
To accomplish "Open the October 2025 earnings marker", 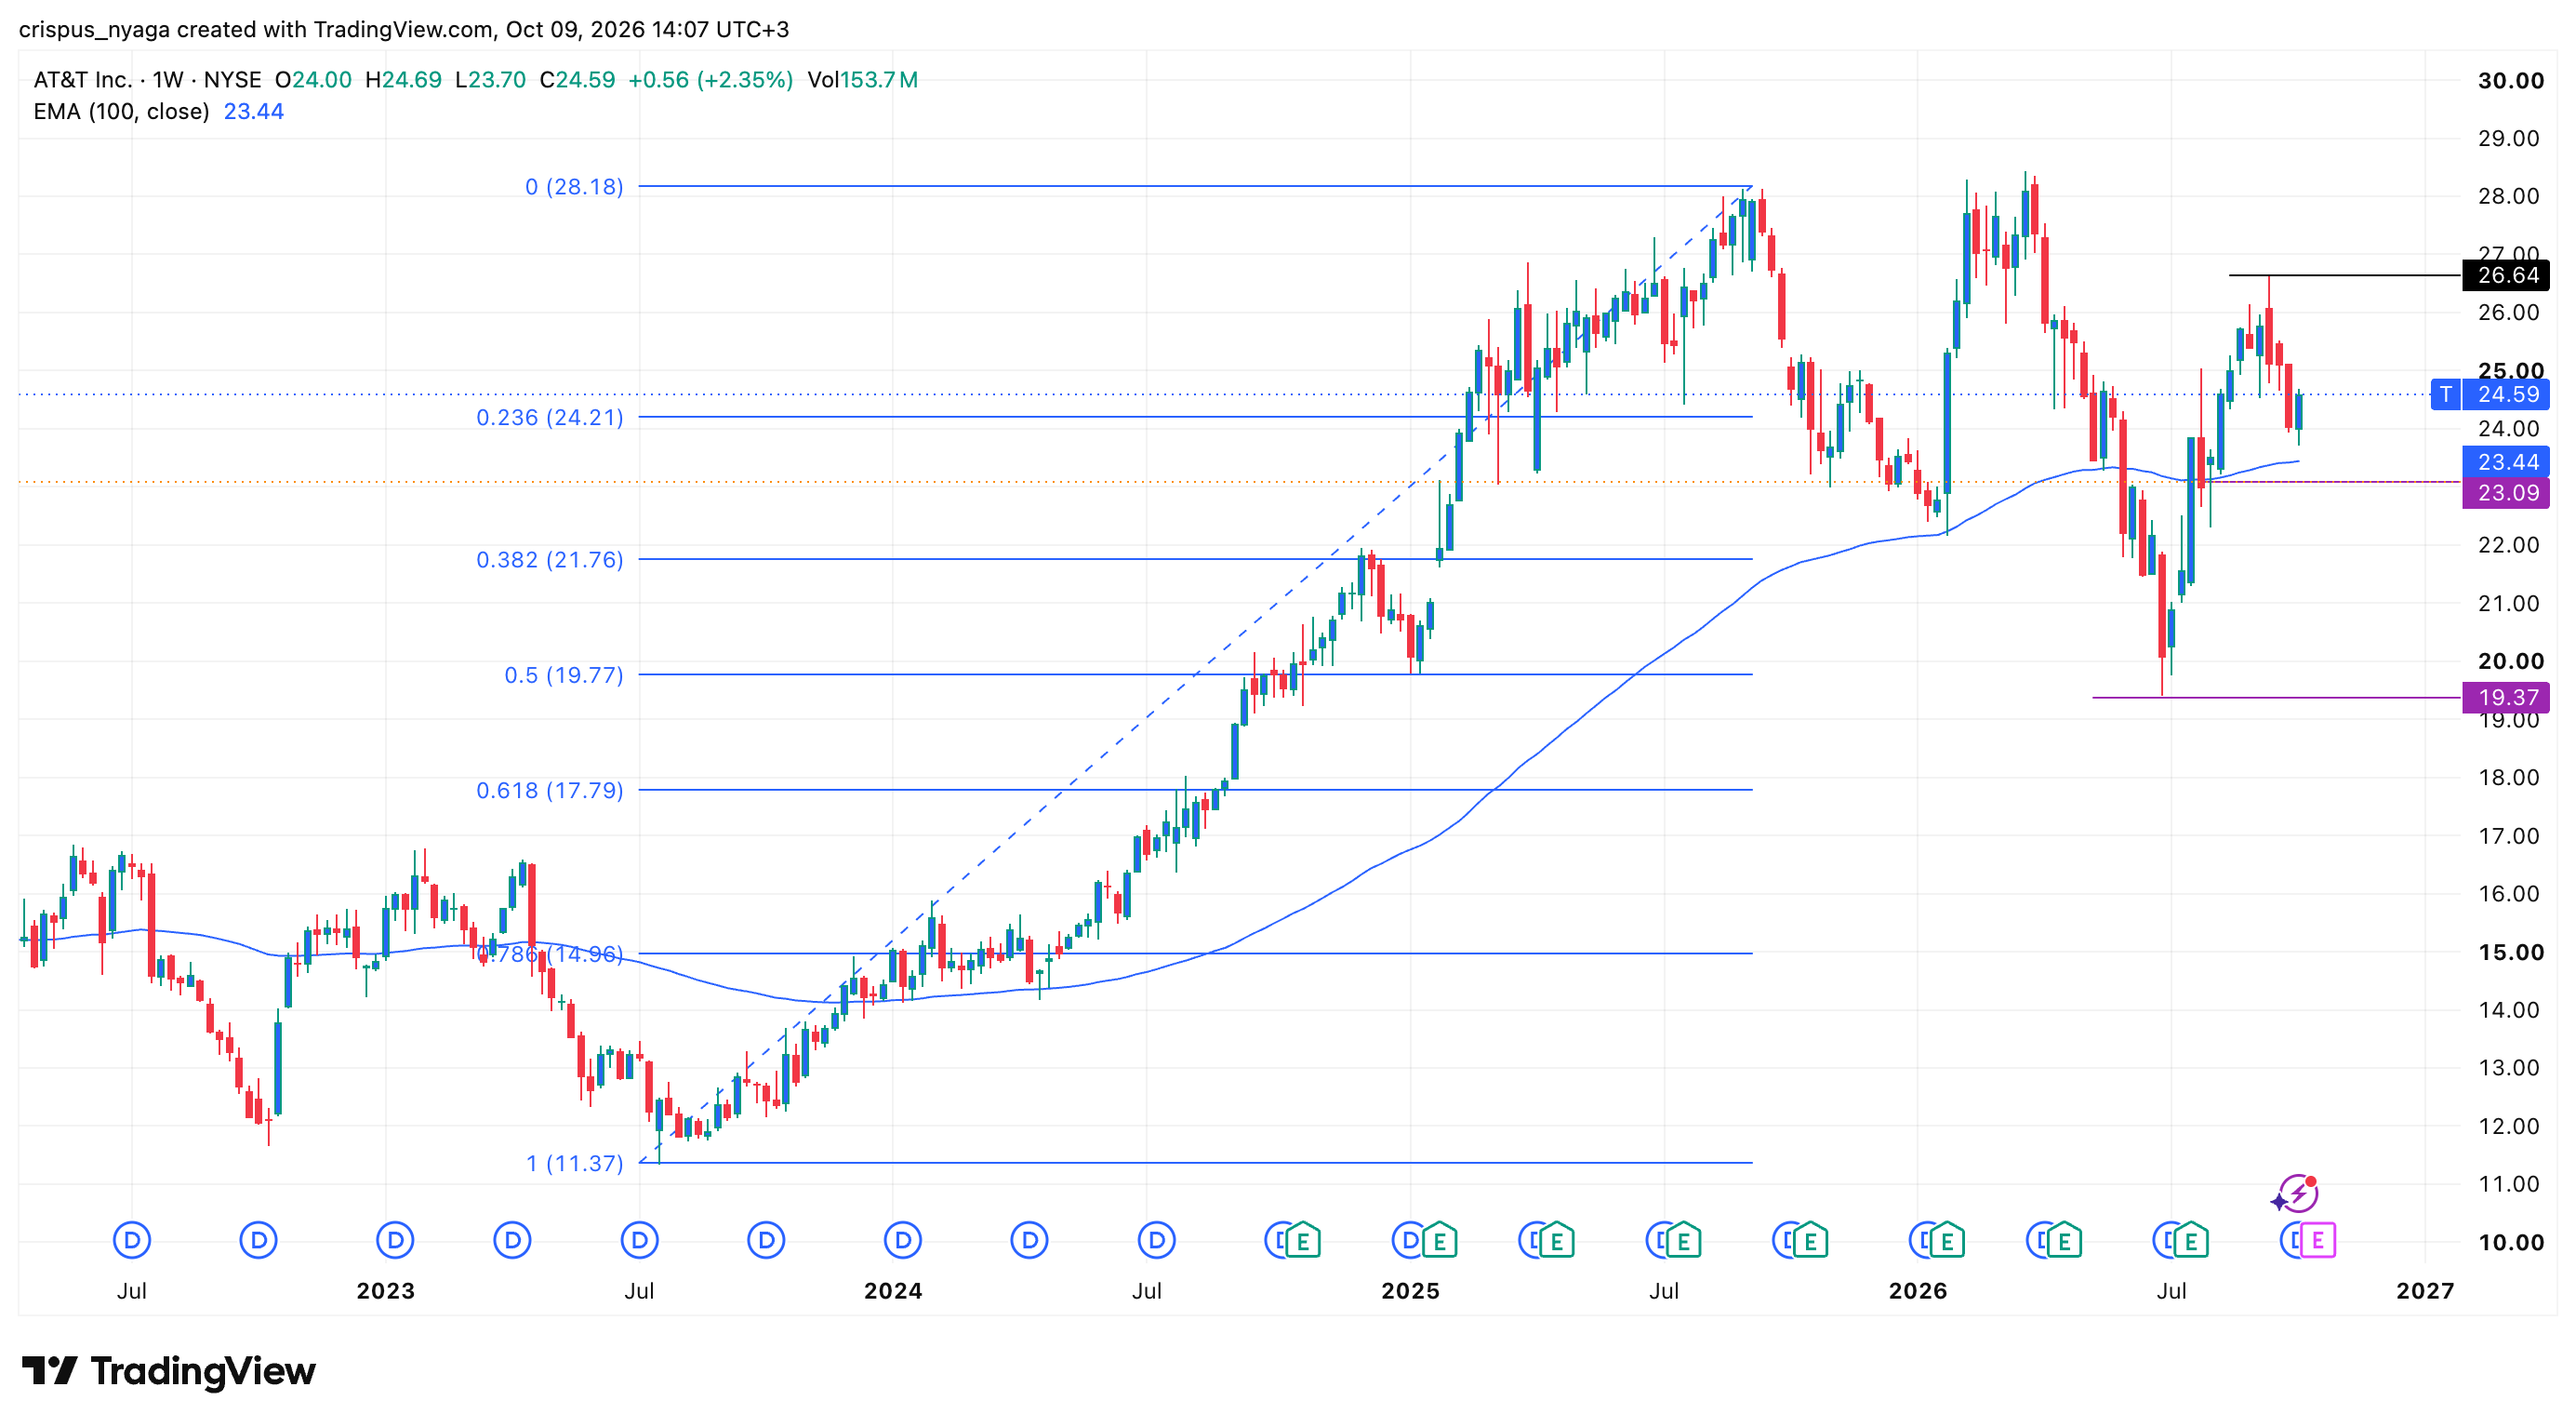I will pos(1811,1241).
